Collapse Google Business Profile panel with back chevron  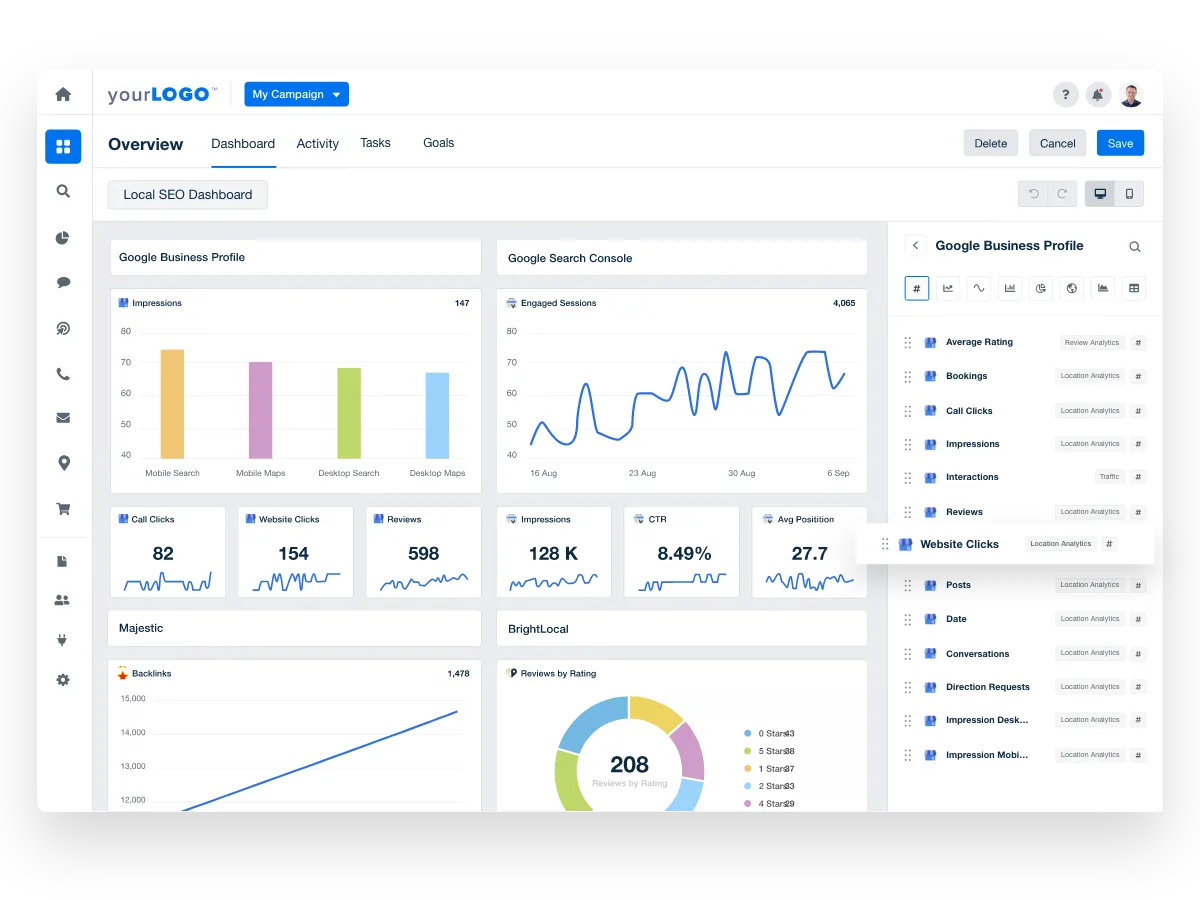pos(915,246)
